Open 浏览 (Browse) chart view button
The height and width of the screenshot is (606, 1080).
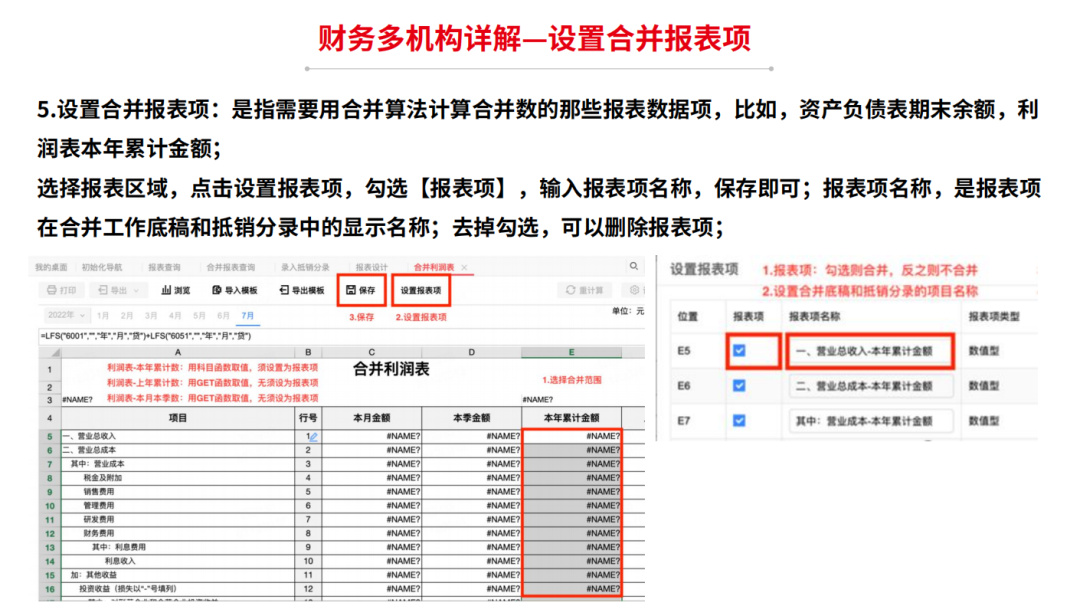pyautogui.click(x=175, y=290)
